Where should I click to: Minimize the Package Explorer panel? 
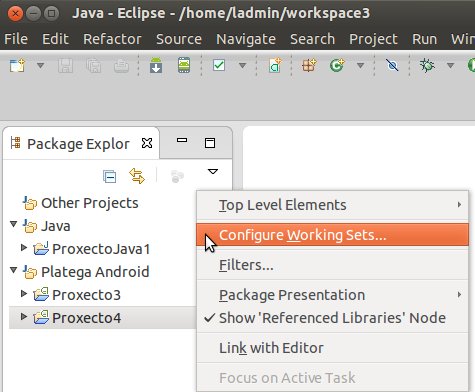[x=182, y=141]
